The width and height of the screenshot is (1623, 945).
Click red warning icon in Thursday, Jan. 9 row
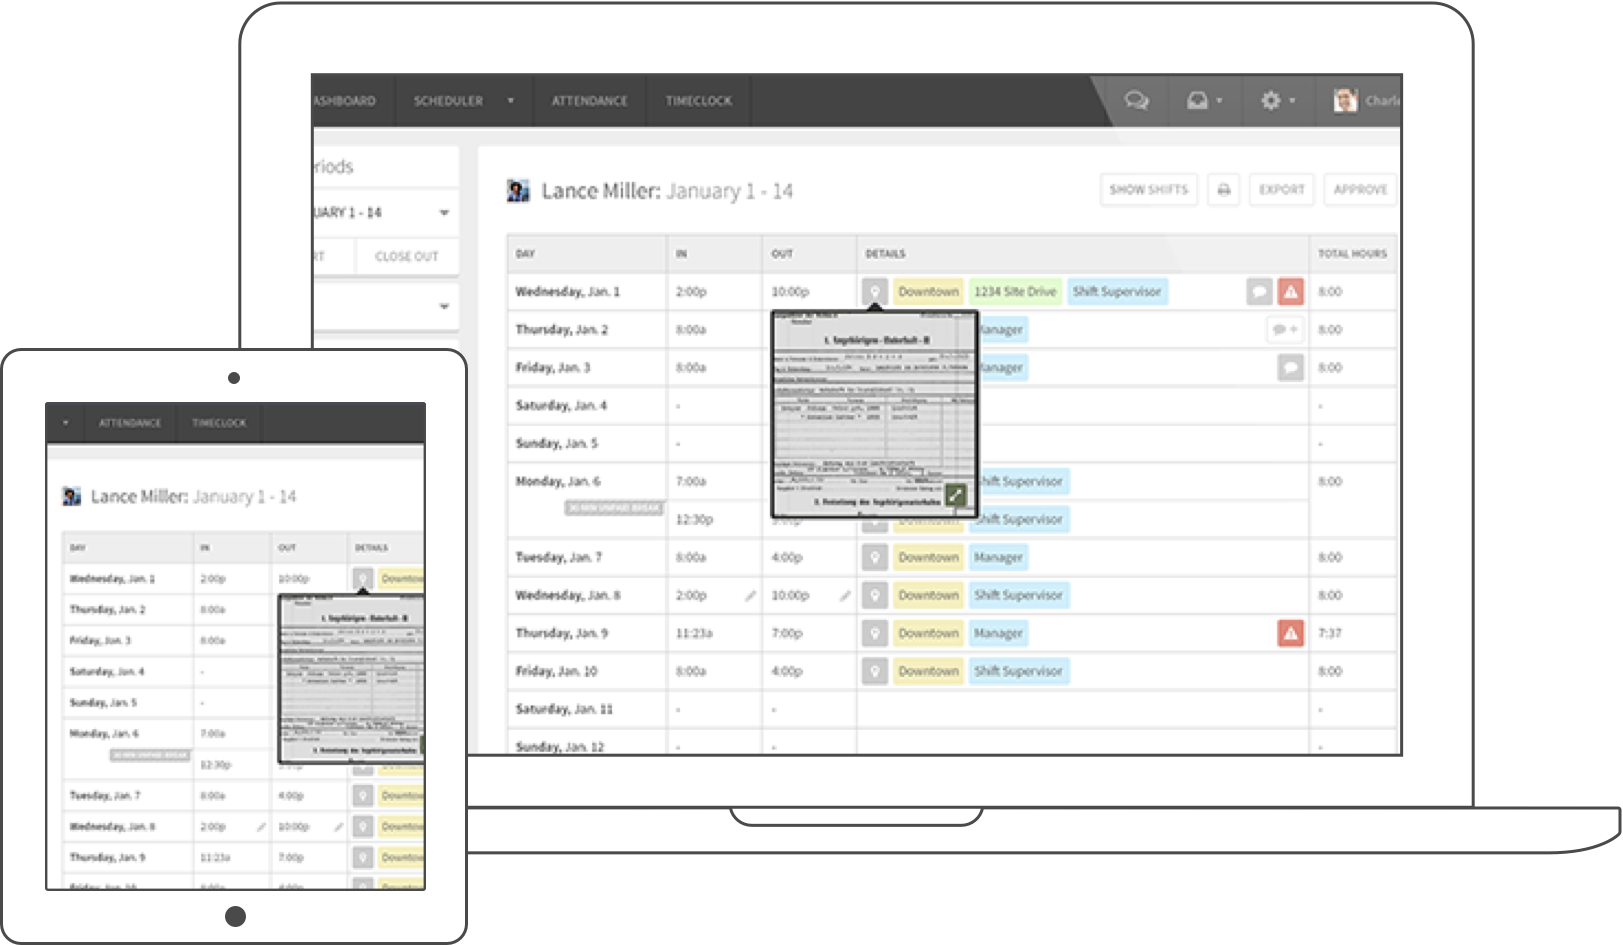(x=1291, y=633)
